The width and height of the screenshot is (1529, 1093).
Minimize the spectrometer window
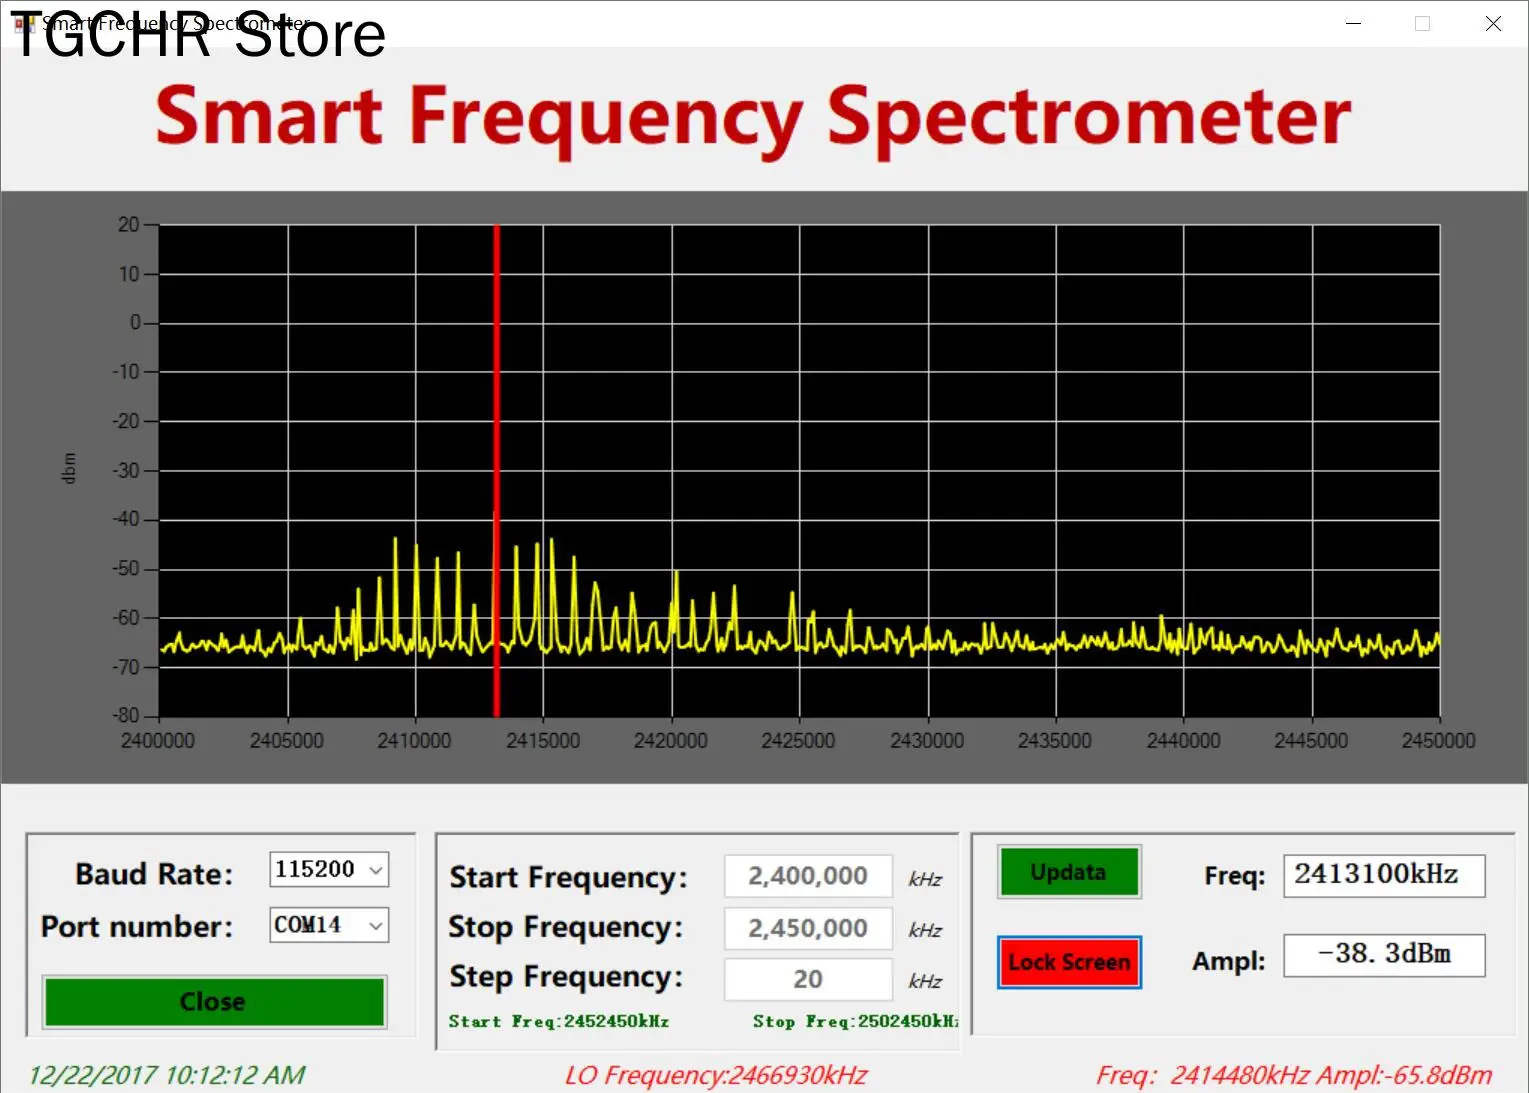tap(1354, 23)
